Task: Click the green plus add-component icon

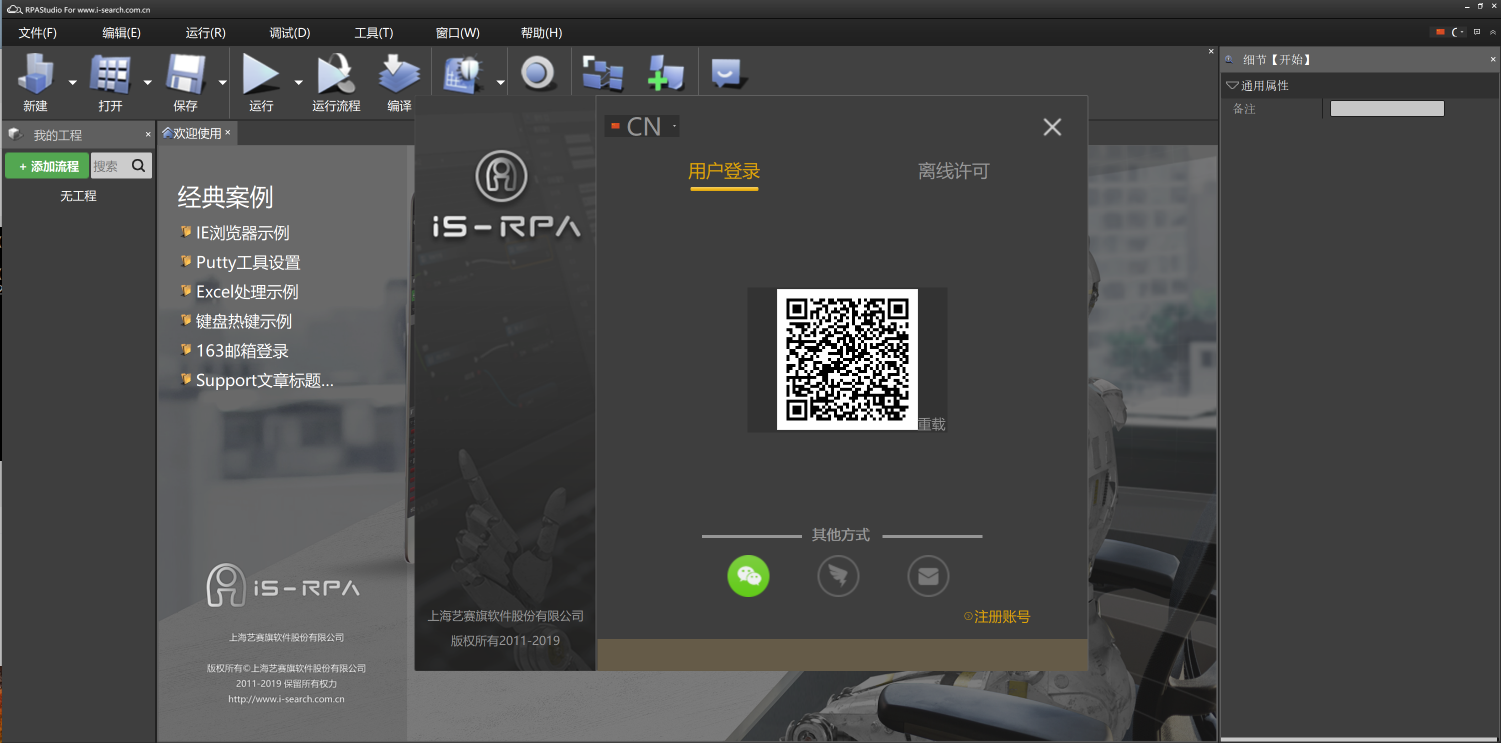Action: 664,72
